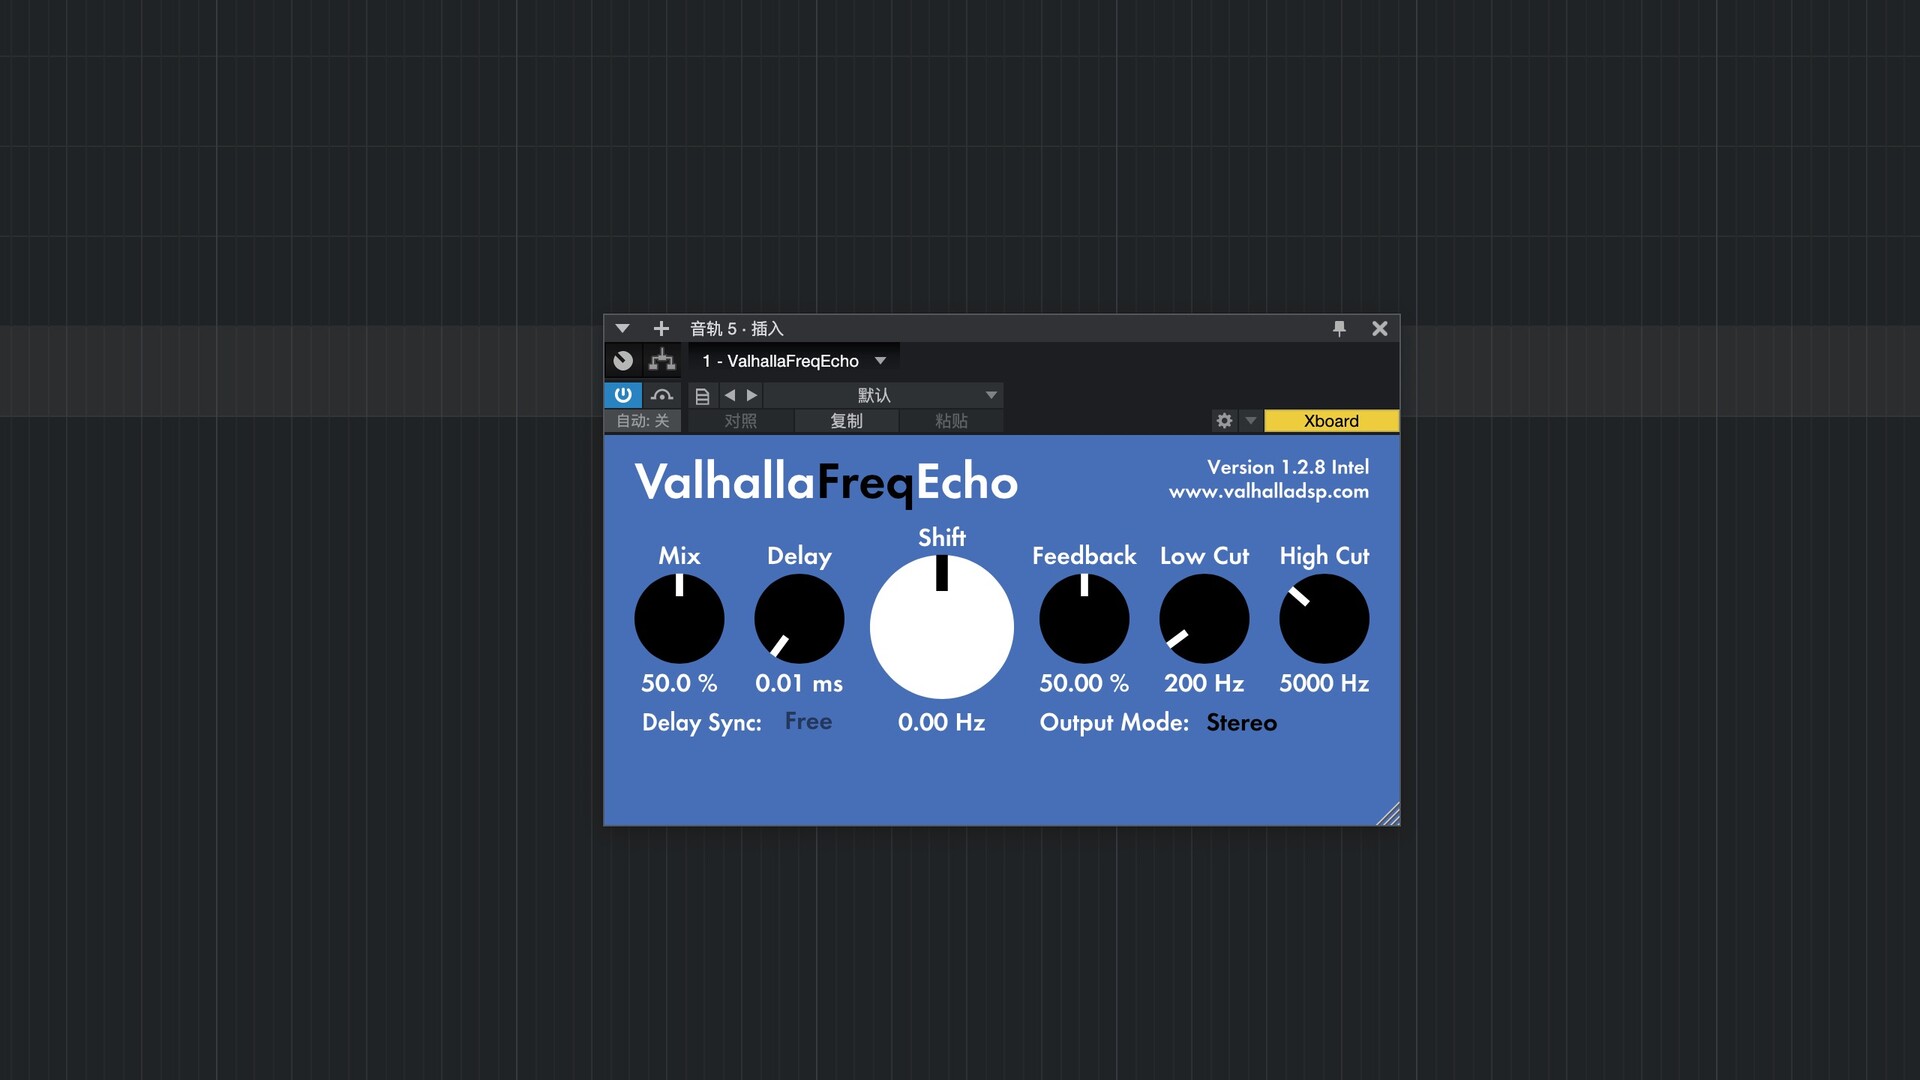1920x1080 pixels.
Task: Show the routing view icon
Action: 662,361
